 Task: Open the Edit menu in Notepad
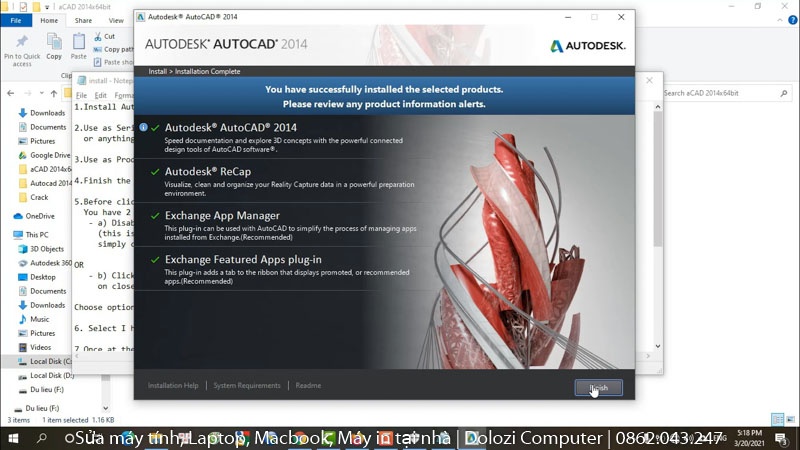point(101,95)
